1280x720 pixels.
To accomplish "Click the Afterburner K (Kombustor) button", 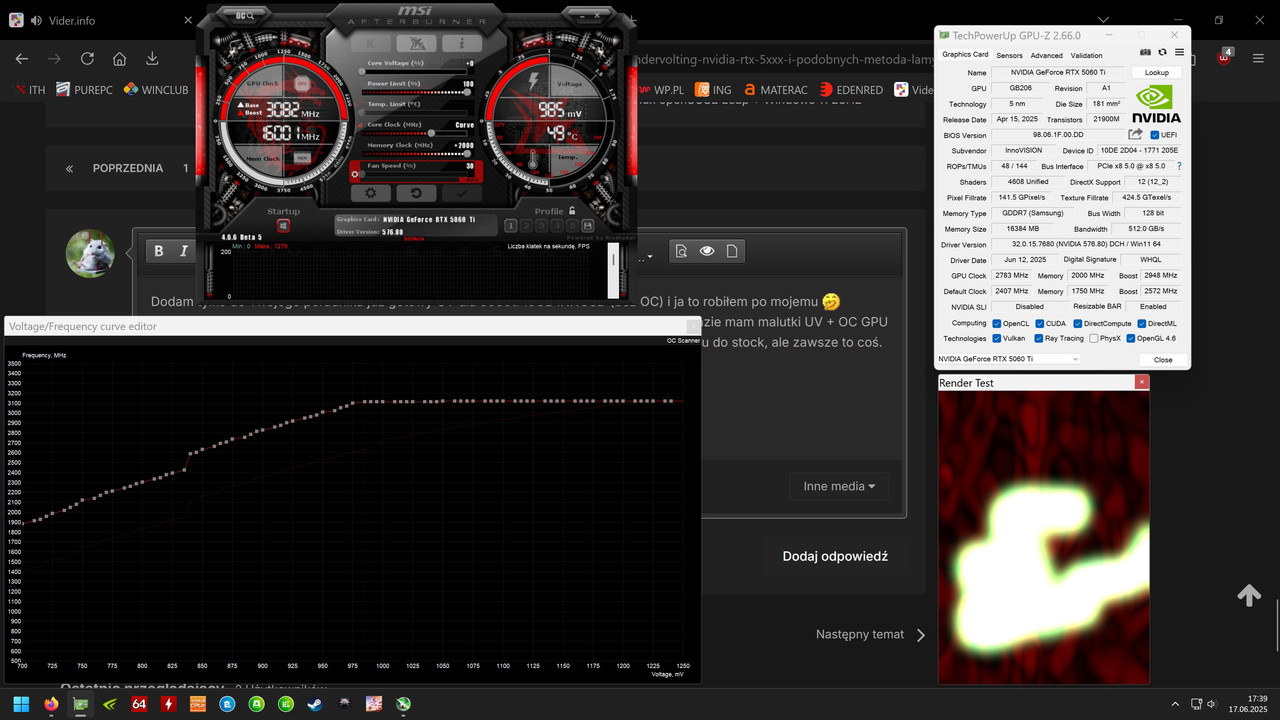I will (x=371, y=43).
